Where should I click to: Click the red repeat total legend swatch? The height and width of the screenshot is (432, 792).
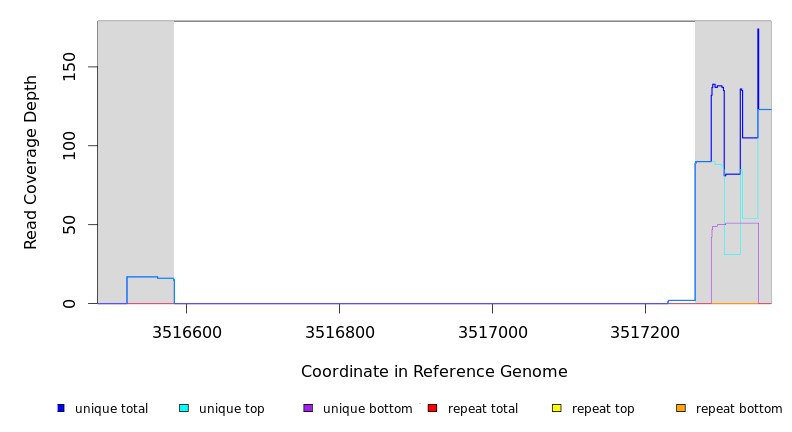pyautogui.click(x=432, y=408)
